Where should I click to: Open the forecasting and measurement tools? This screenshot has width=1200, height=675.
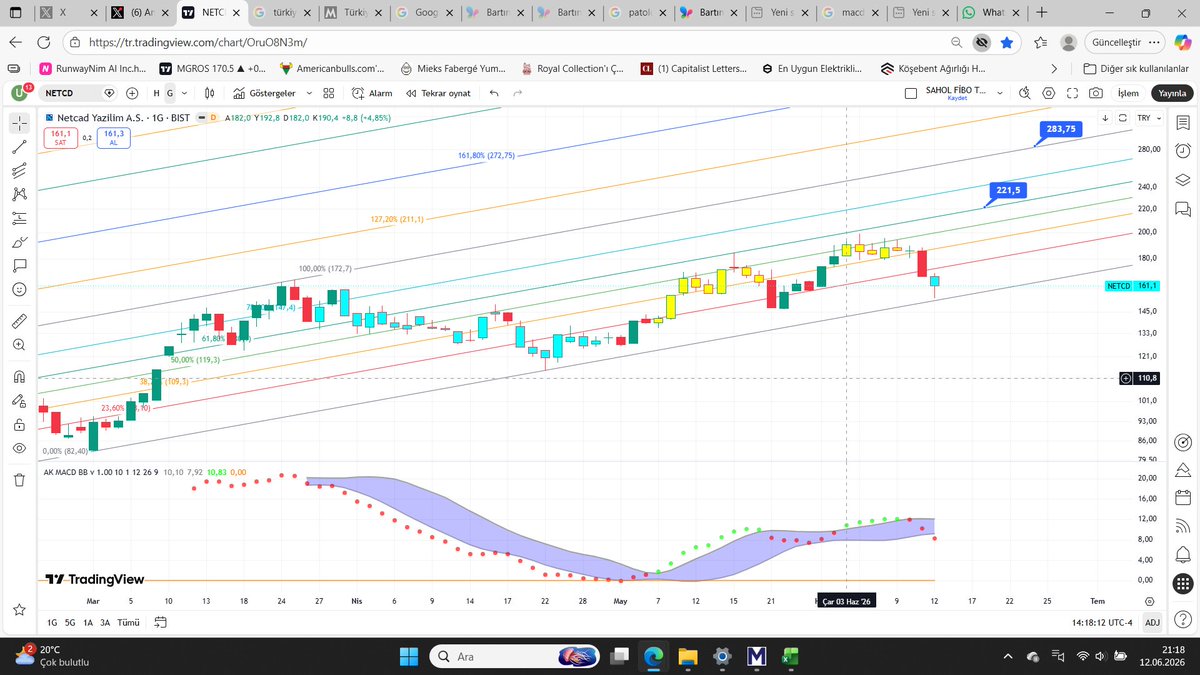(x=20, y=219)
